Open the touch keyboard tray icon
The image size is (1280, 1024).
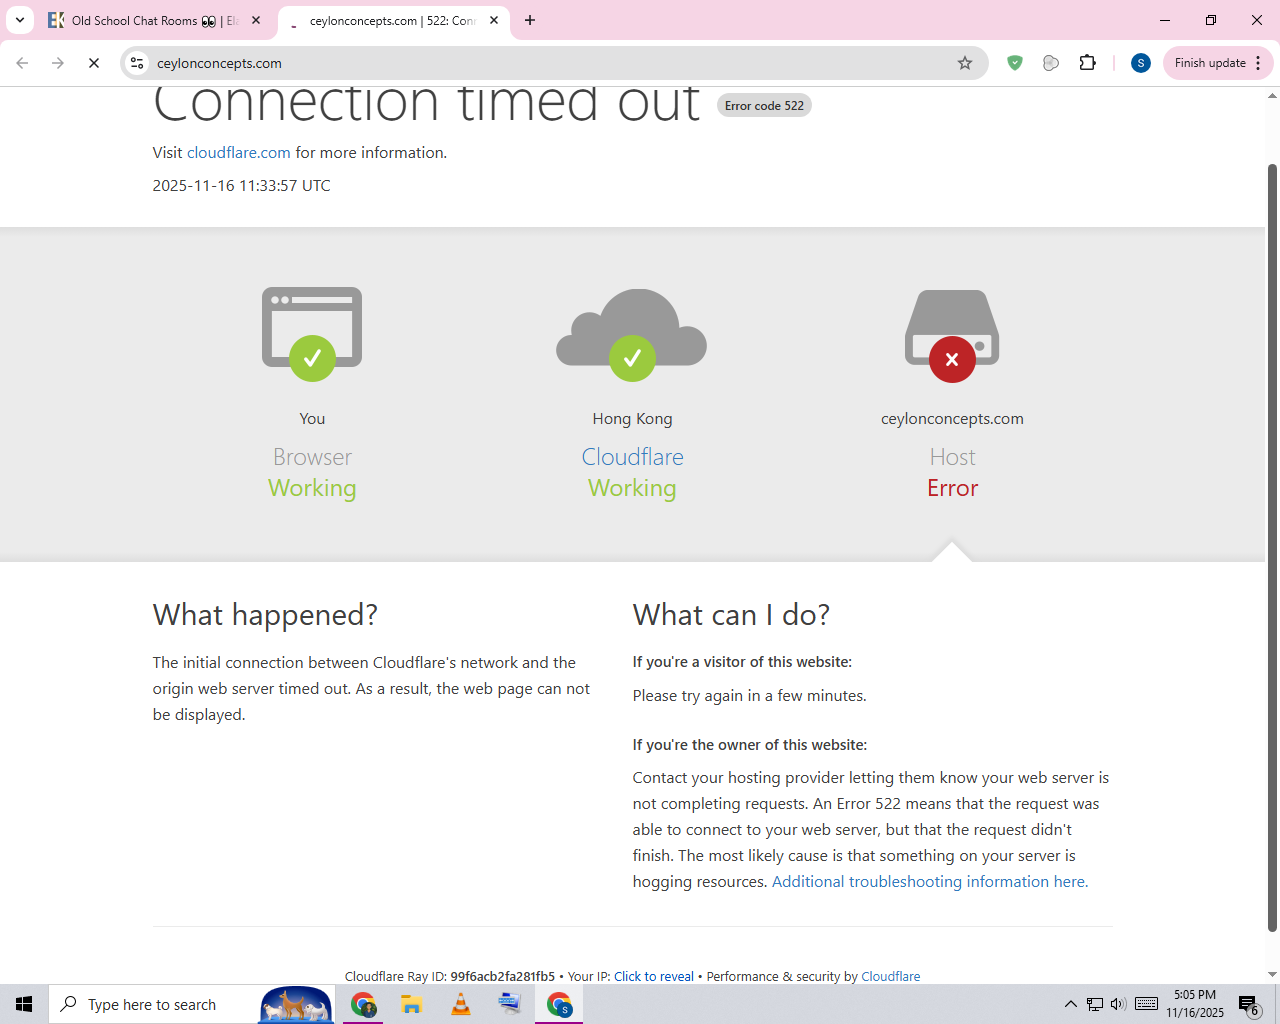[1147, 1004]
